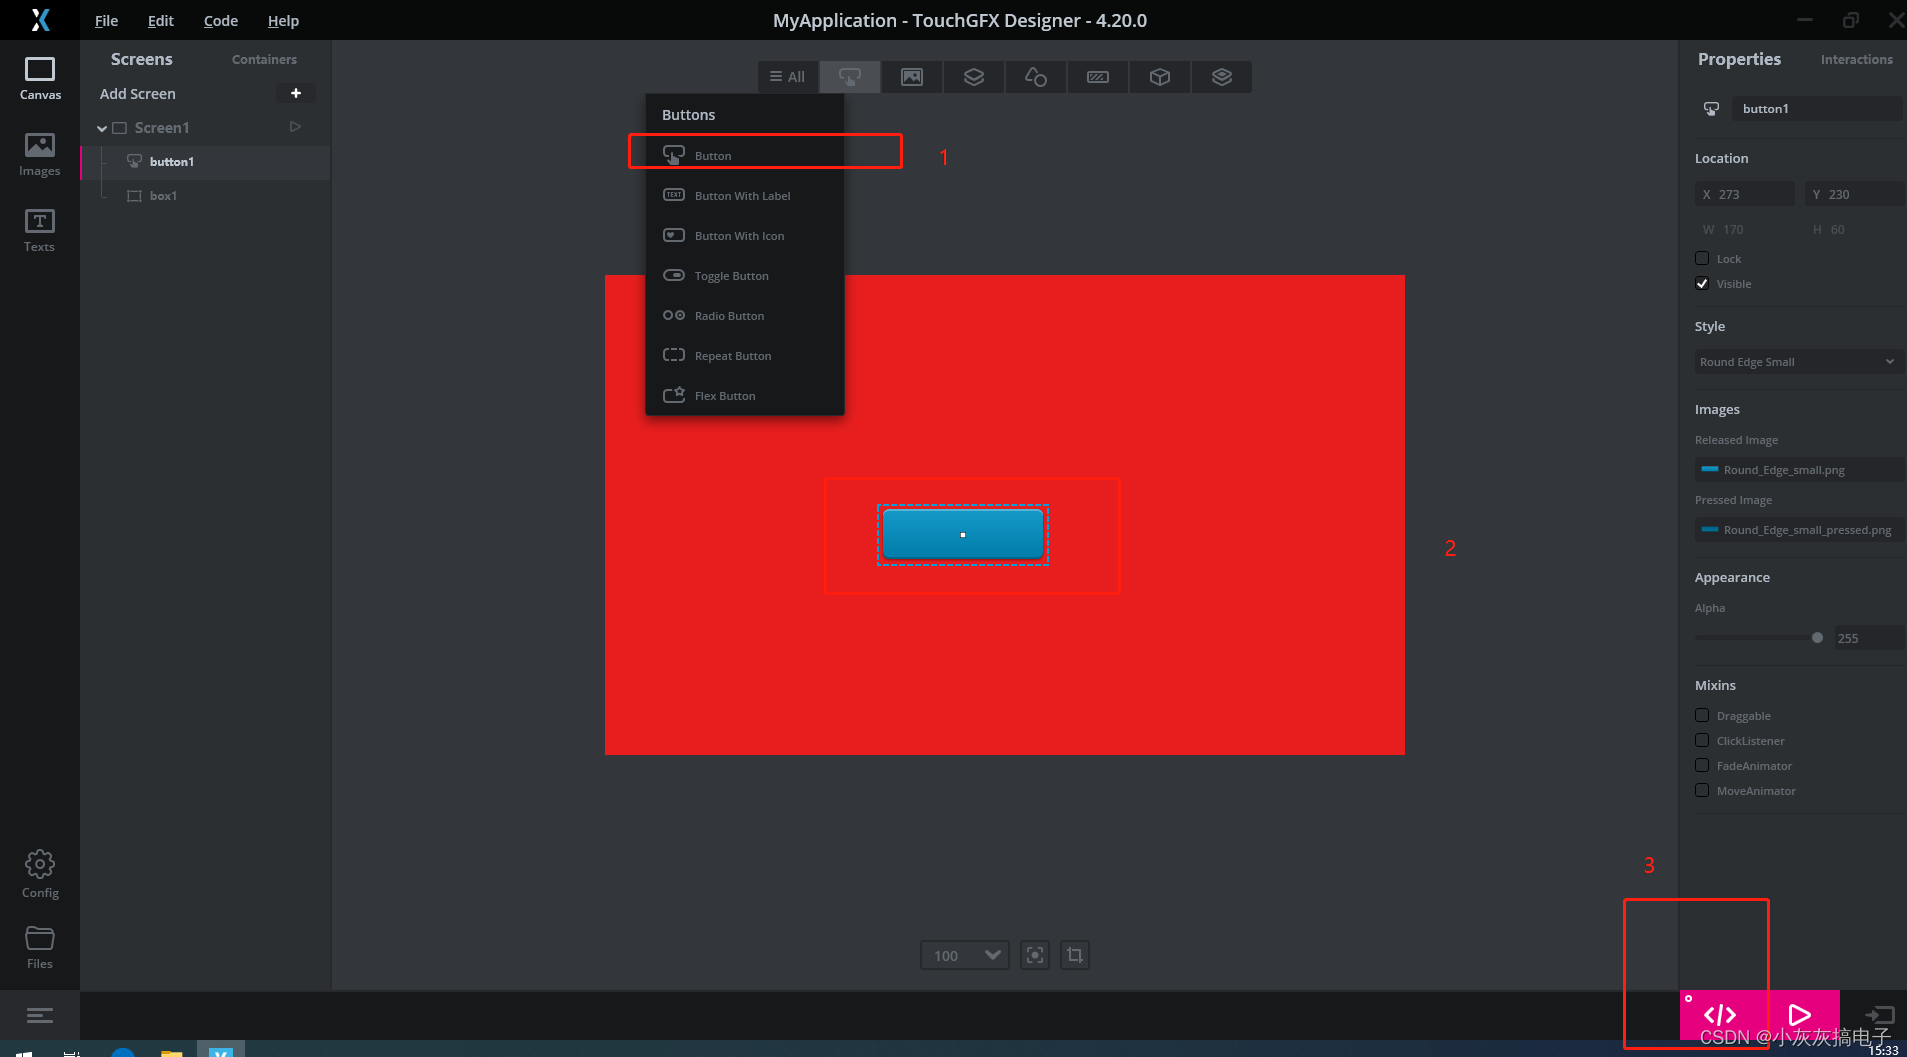Viewport: 1907px width, 1057px height.
Task: Switch to the Interactions tab
Action: point(1856,59)
